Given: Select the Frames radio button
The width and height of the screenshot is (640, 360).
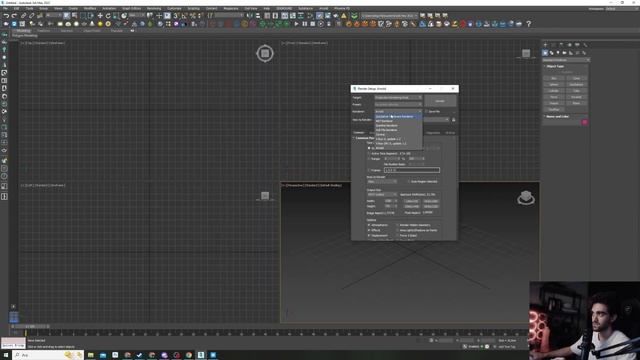Looking at the screenshot, I should [369, 170].
